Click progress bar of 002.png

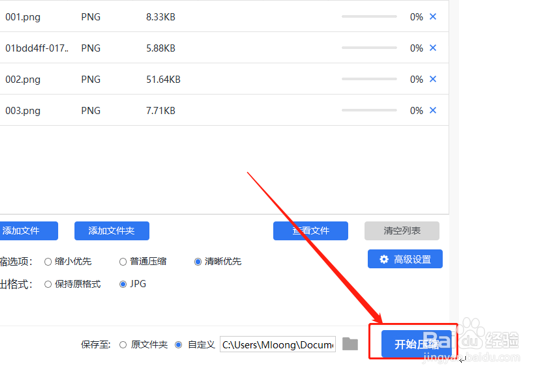tap(369, 79)
